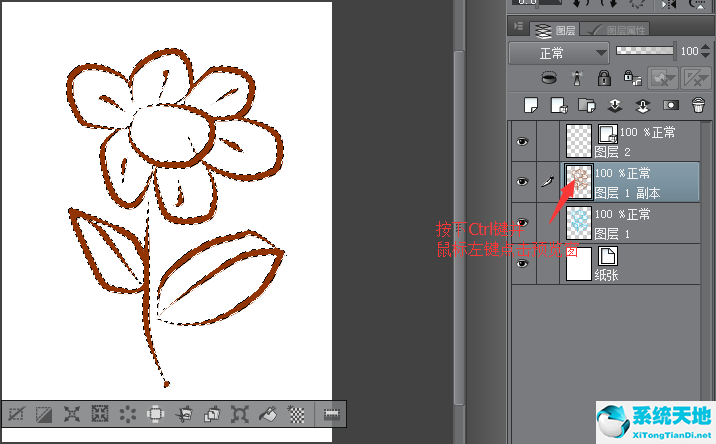Click thumbnail of 图层 1 副本

point(579,182)
